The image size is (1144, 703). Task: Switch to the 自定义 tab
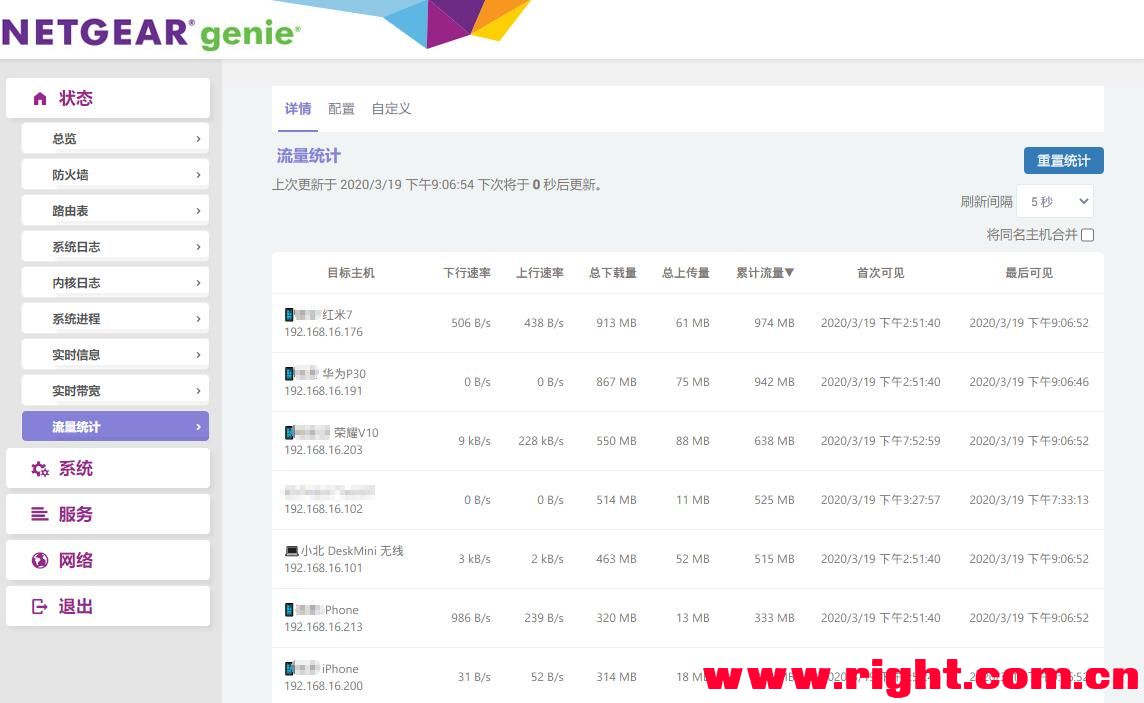tap(391, 109)
